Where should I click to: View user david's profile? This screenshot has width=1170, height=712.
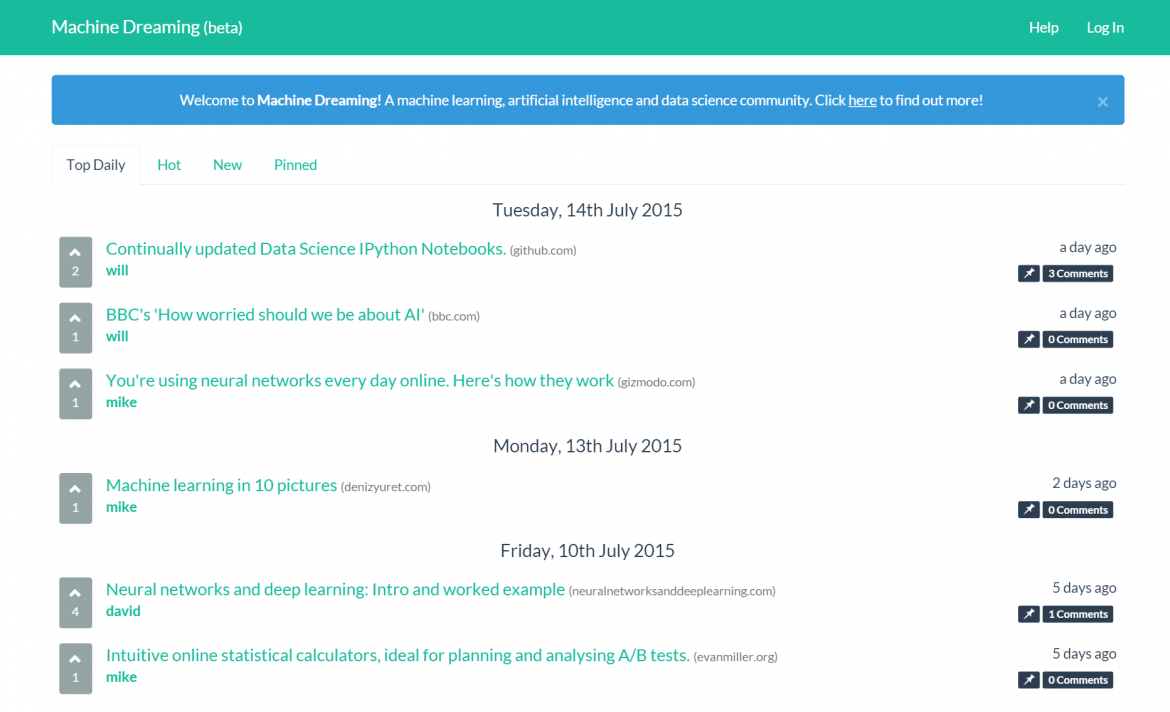(x=123, y=611)
